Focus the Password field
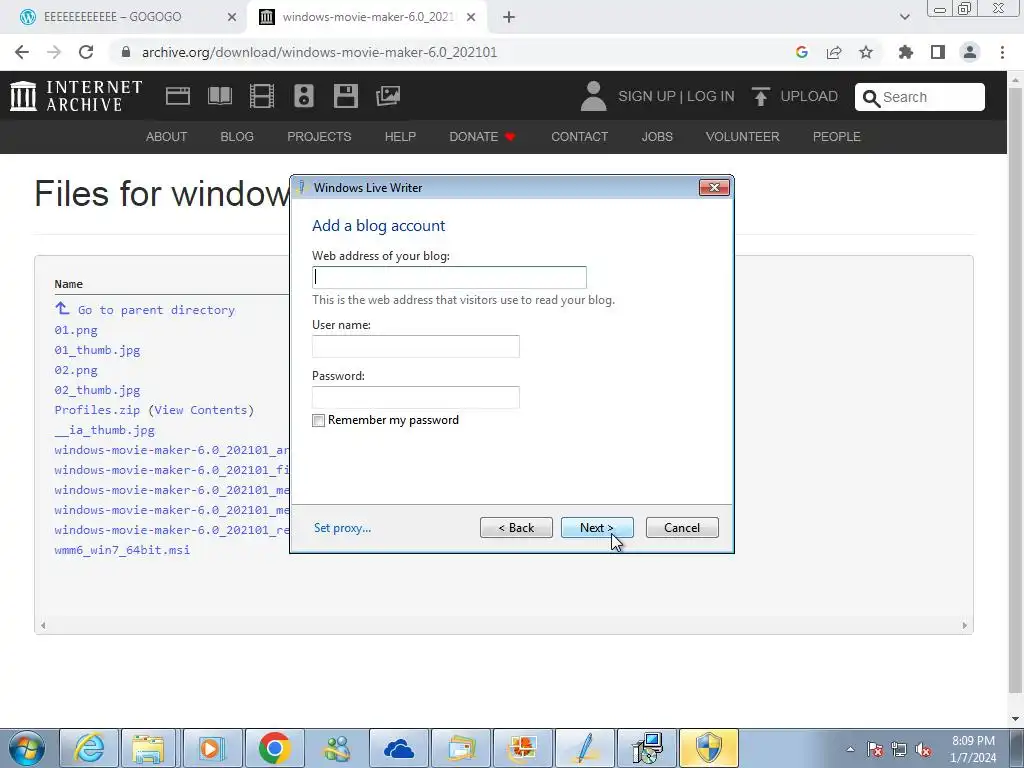The width and height of the screenshot is (1024, 768). pyautogui.click(x=416, y=397)
